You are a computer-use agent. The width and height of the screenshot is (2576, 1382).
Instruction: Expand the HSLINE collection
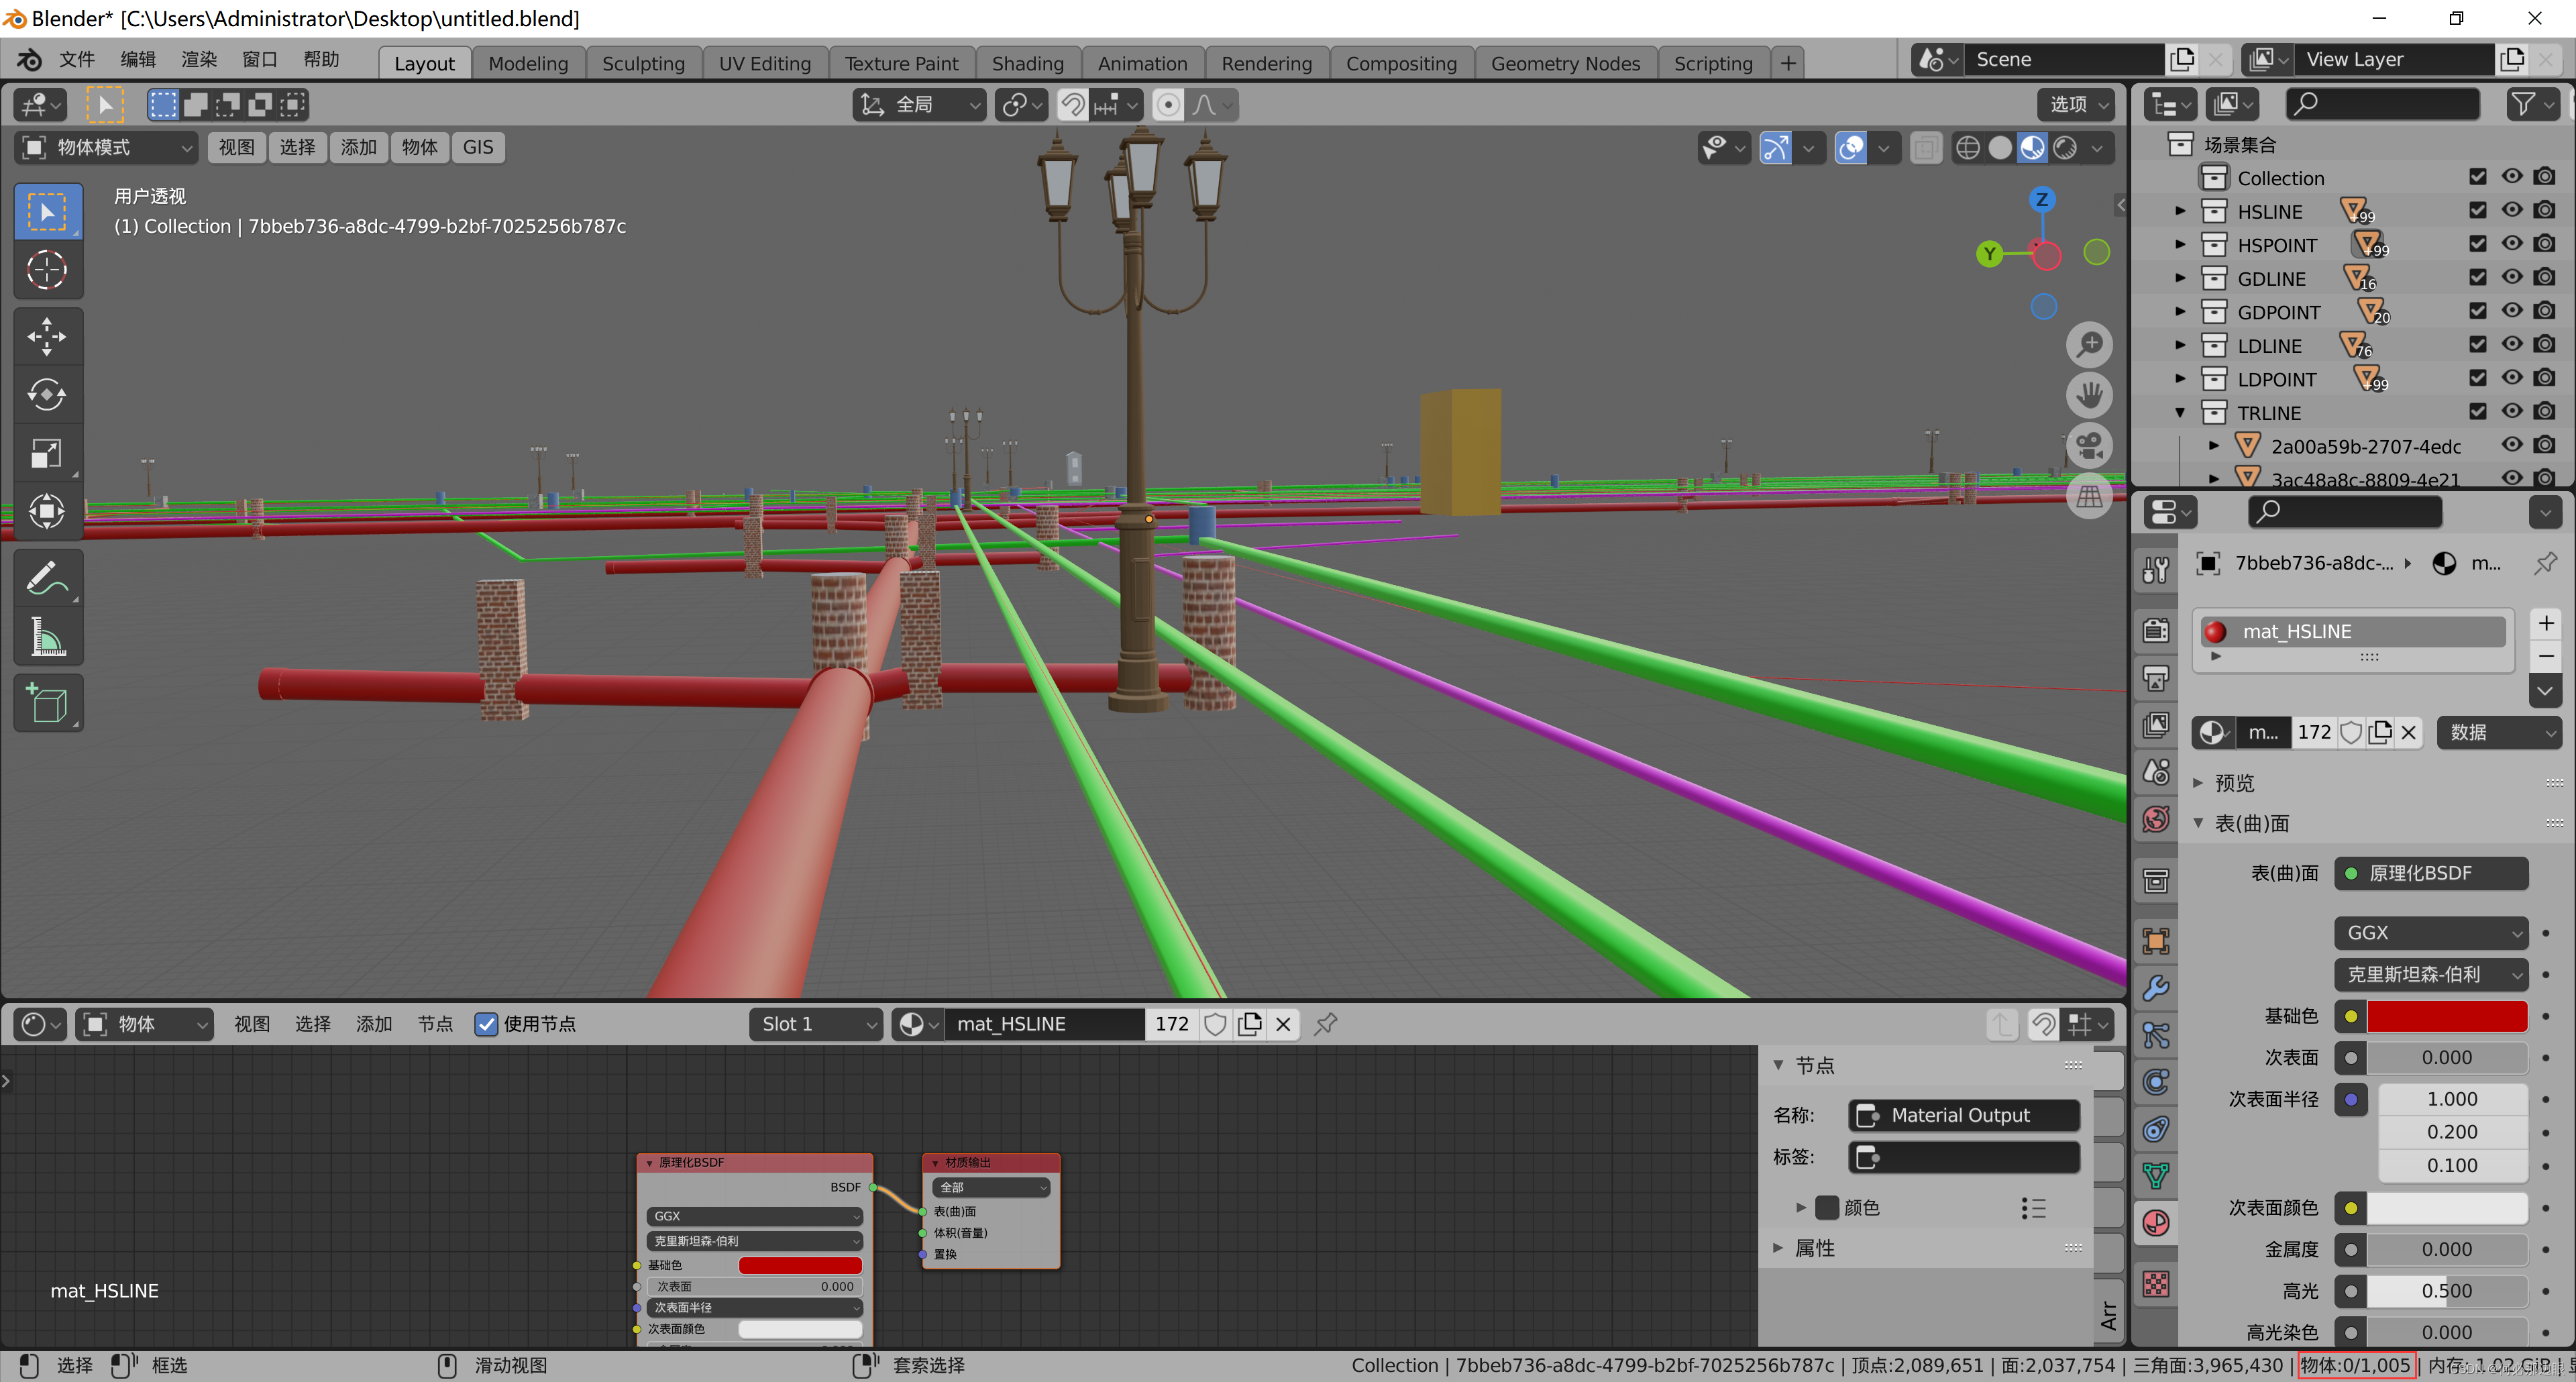[2180, 211]
